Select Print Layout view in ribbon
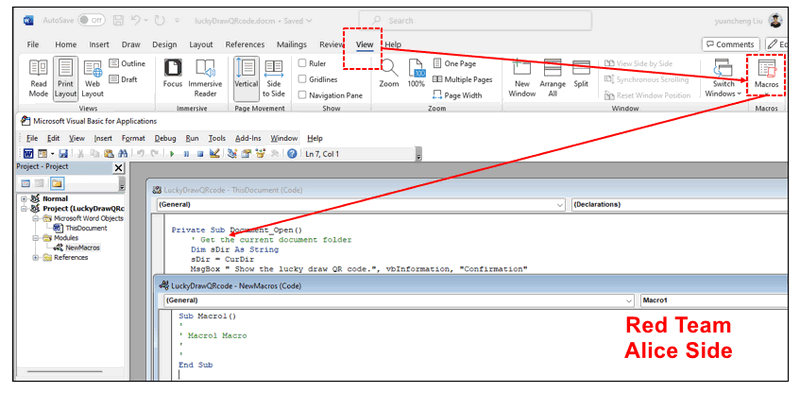 point(66,78)
